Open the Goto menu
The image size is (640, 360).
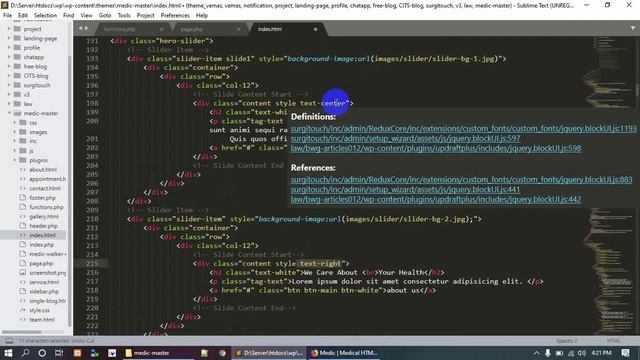[x=105, y=15]
